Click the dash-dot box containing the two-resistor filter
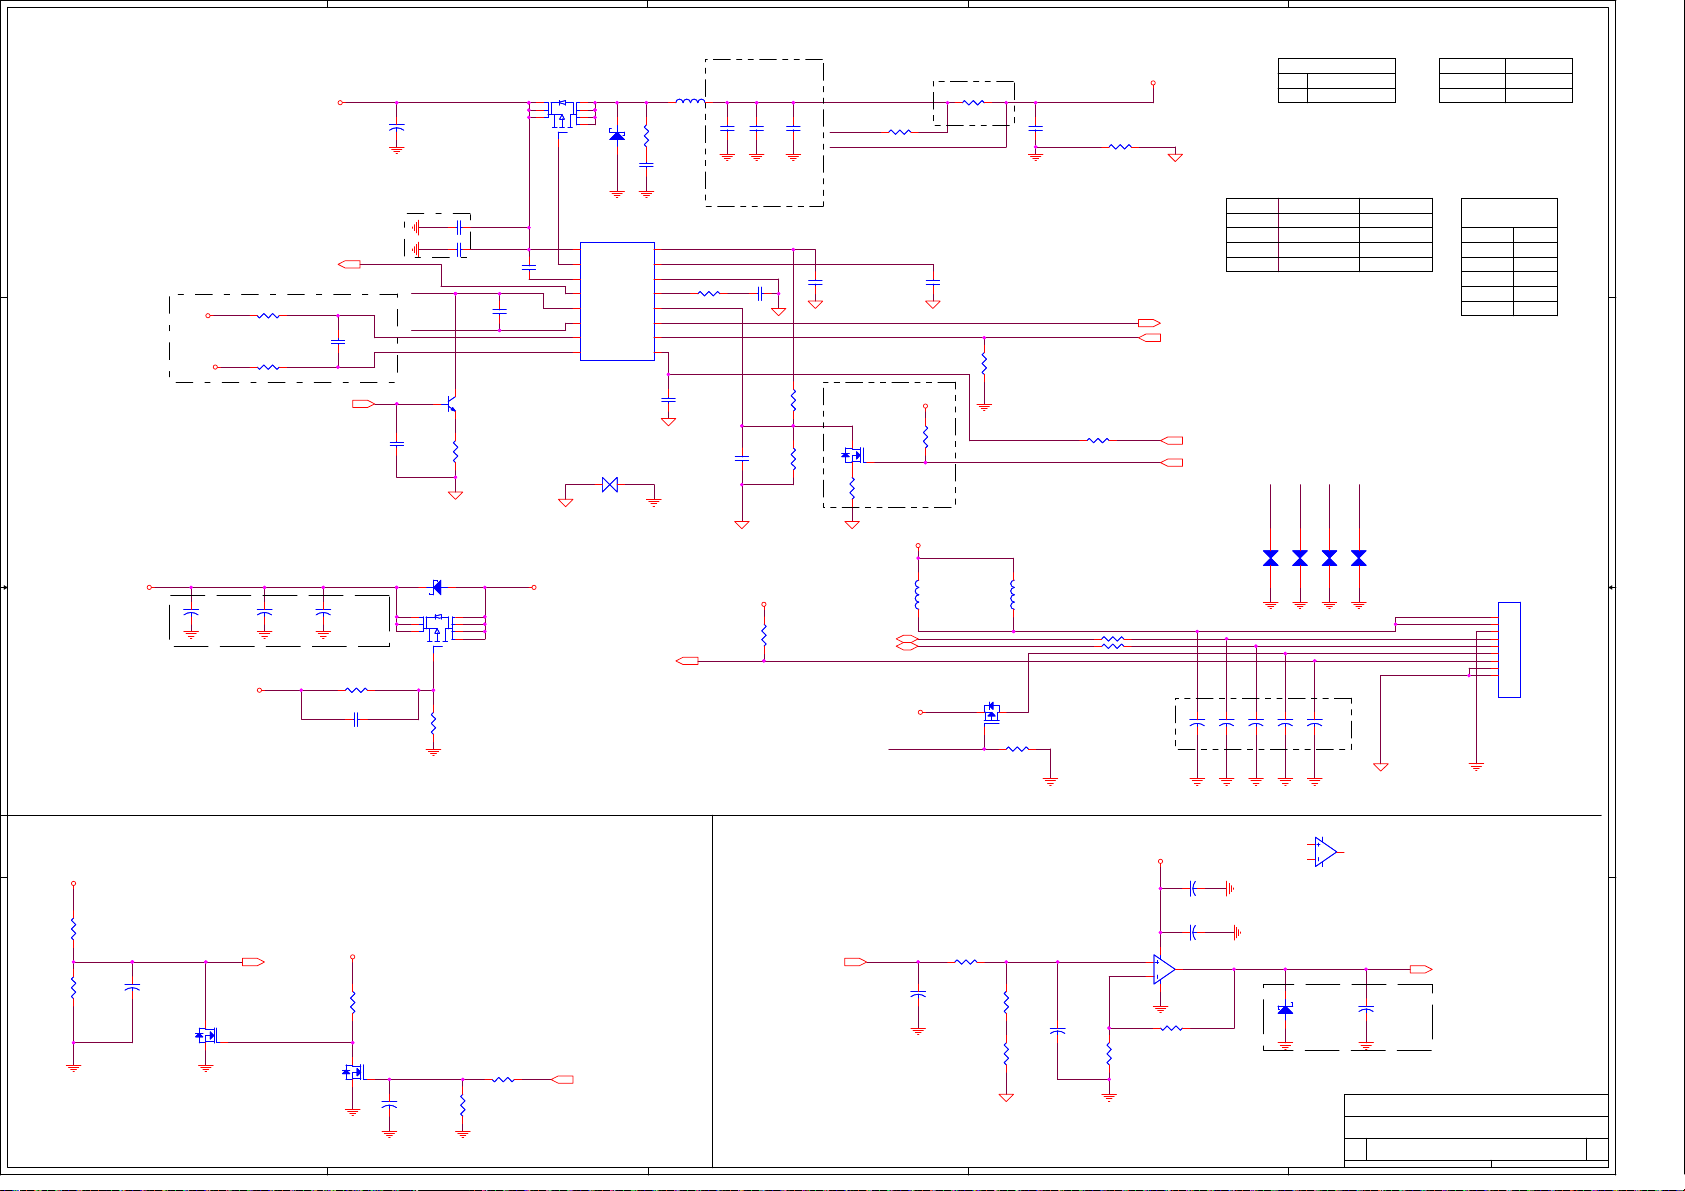The width and height of the screenshot is (1685, 1191). (284, 338)
